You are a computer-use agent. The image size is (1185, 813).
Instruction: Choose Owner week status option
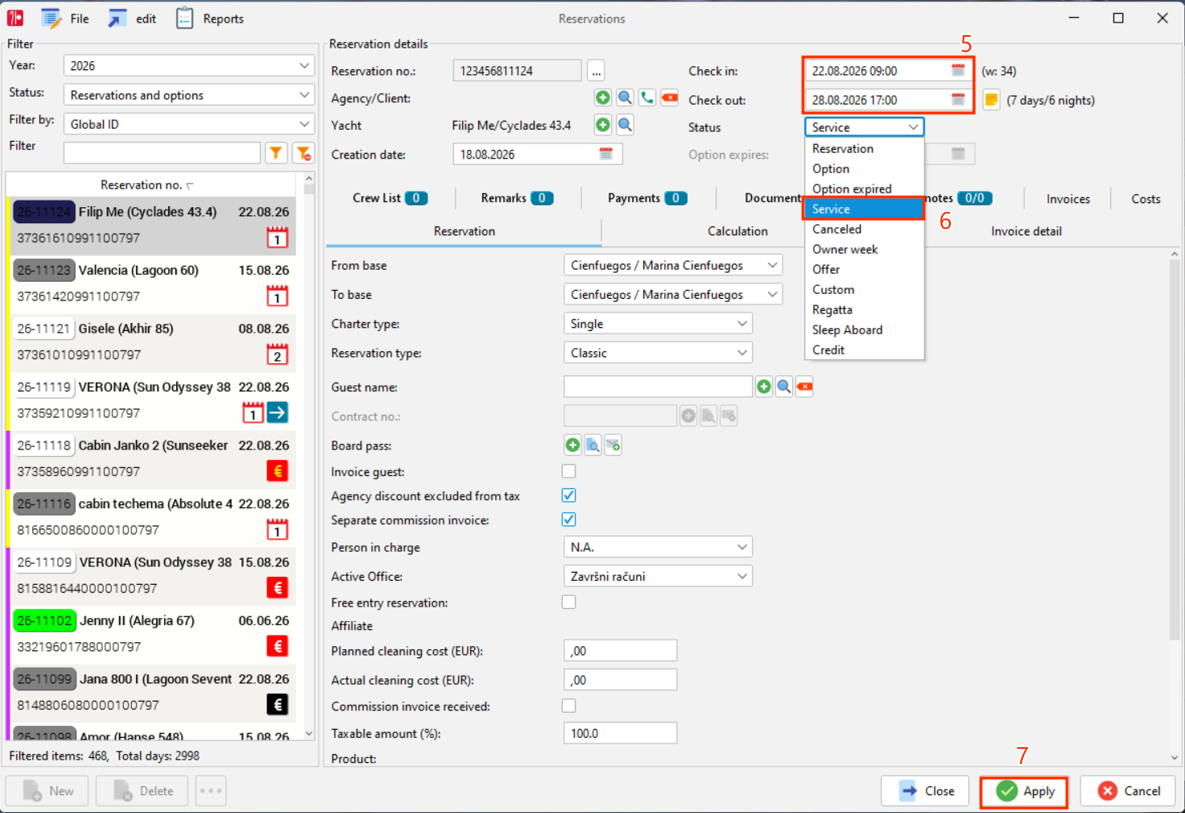864,249
